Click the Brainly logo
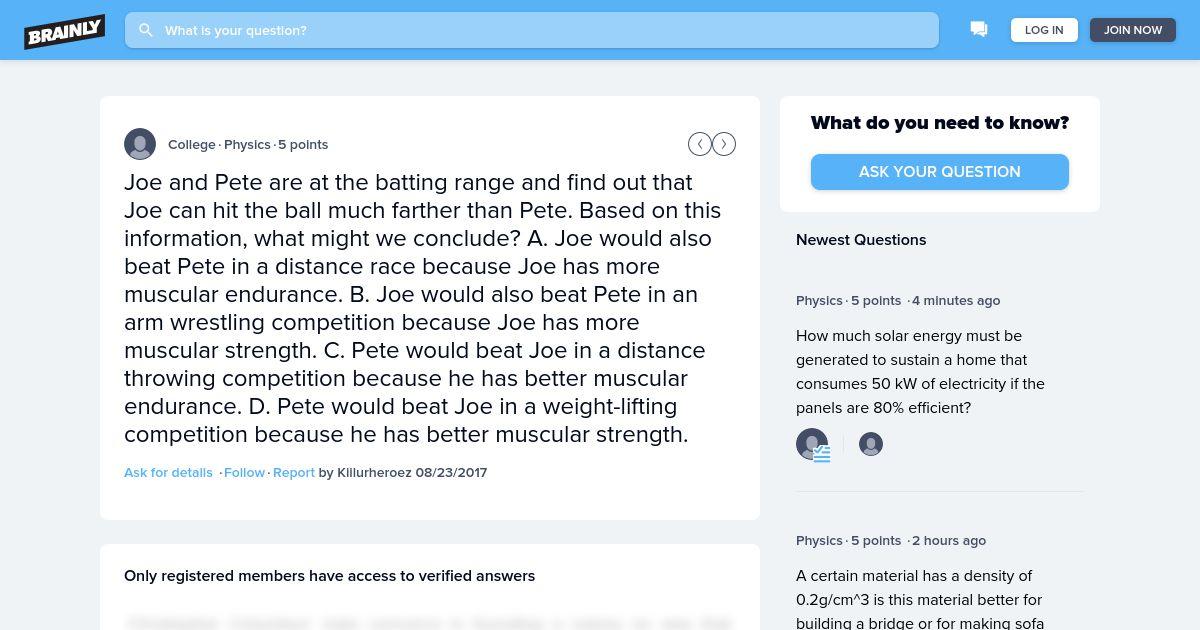Viewport: 1200px width, 630px height. pyautogui.click(x=65, y=31)
